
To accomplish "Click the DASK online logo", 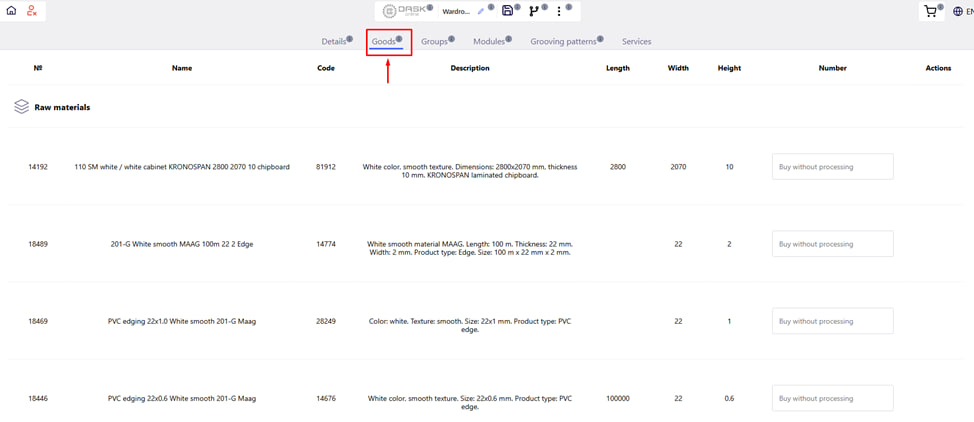I will tap(404, 11).
